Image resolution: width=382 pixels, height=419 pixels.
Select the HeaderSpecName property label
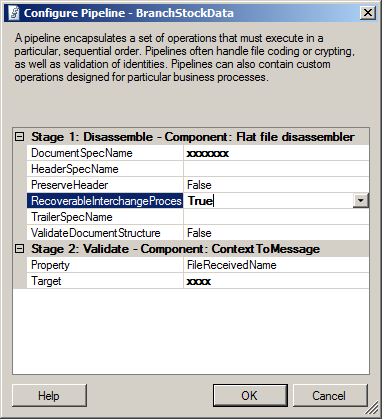(x=105, y=169)
